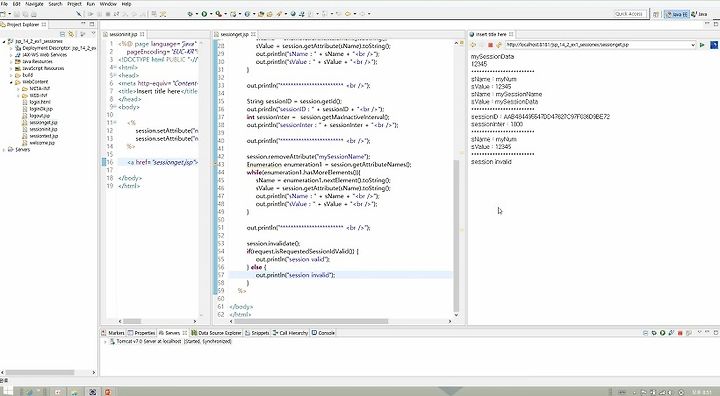Click the Debug bug icon in toolbar
The image size is (720, 396).
[190, 14]
